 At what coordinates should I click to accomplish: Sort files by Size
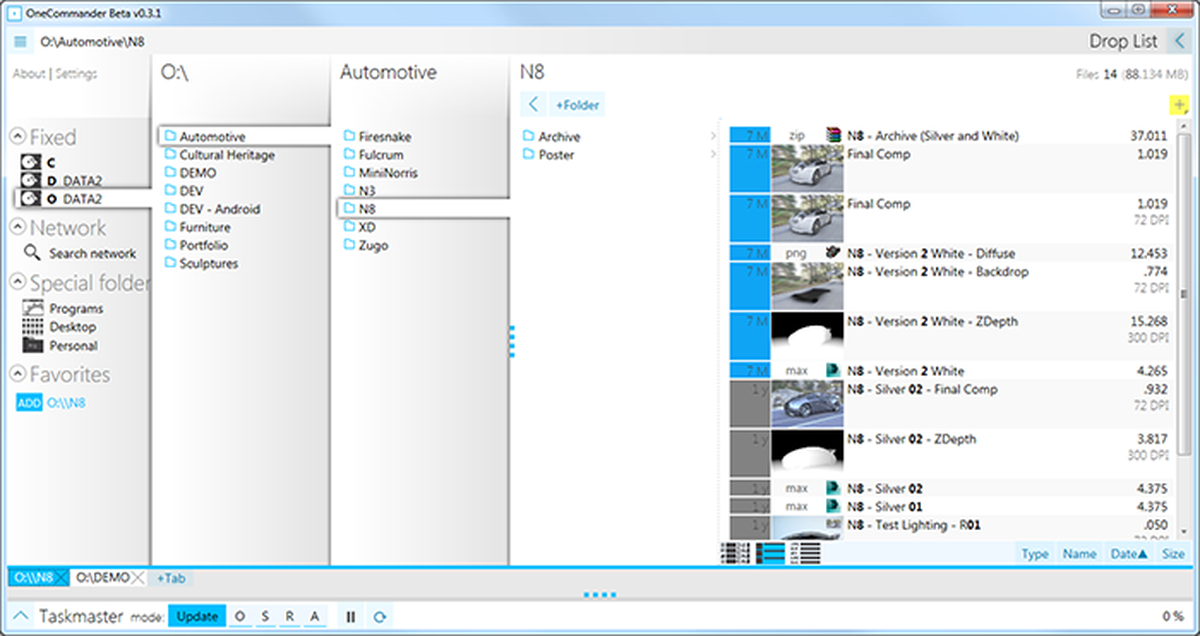pos(1173,553)
